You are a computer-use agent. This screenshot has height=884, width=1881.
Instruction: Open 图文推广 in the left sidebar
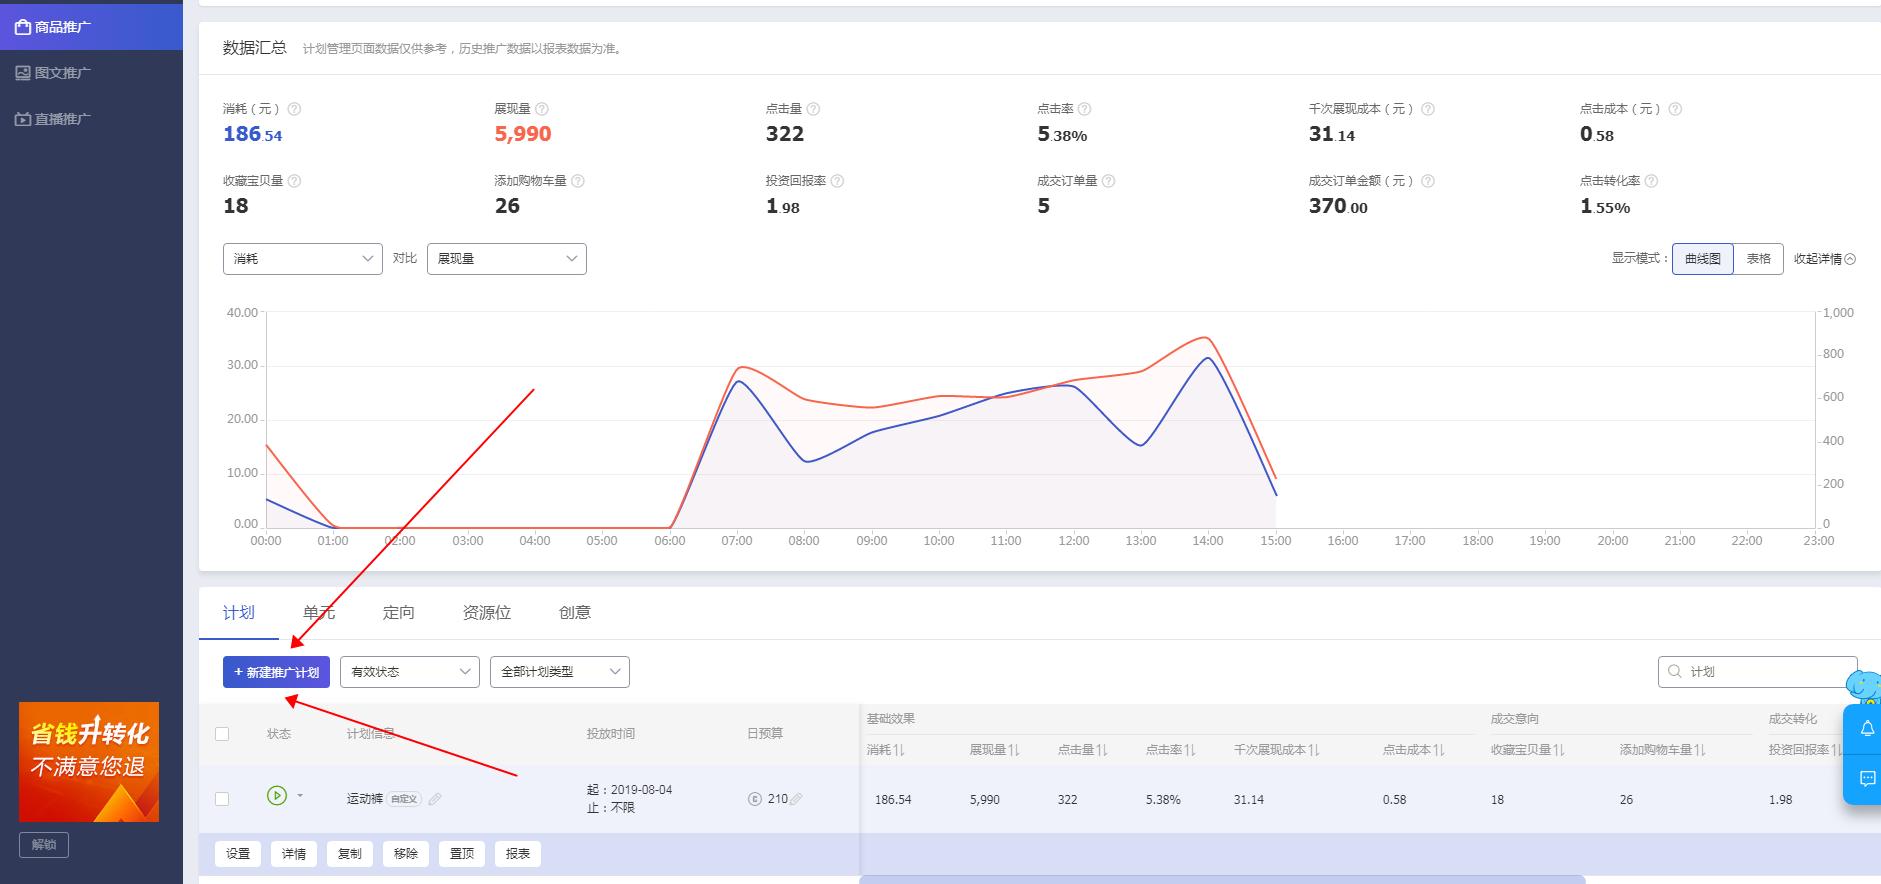[x=62, y=73]
